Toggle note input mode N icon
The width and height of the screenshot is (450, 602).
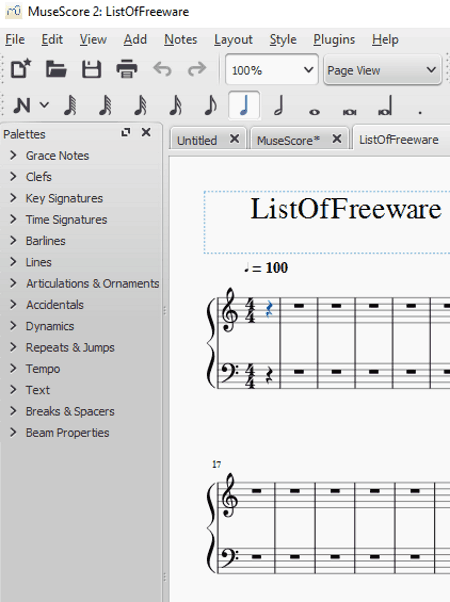(x=22, y=105)
